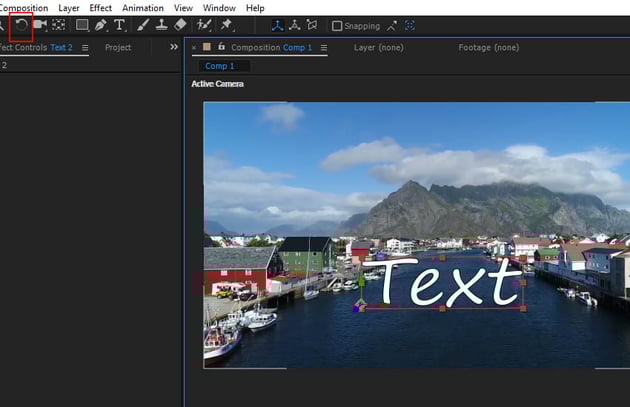Select the Rectangle shape tool
Image resolution: width=630 pixels, height=407 pixels.
pos(82,24)
